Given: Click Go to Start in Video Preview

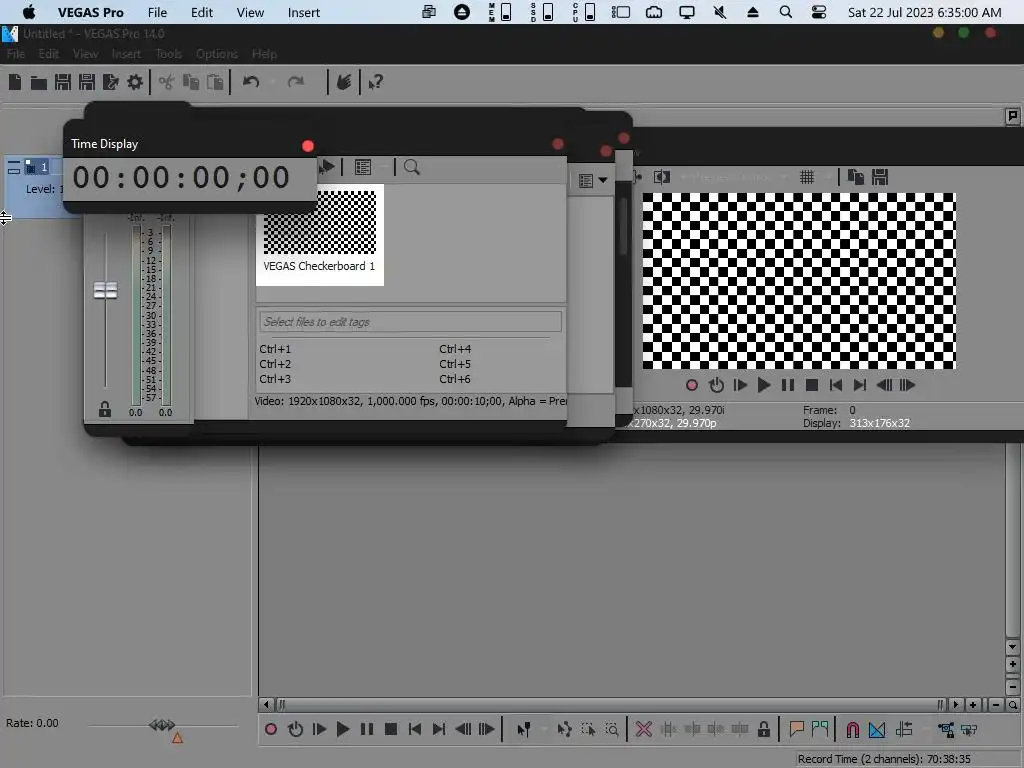Looking at the screenshot, I should (836, 385).
